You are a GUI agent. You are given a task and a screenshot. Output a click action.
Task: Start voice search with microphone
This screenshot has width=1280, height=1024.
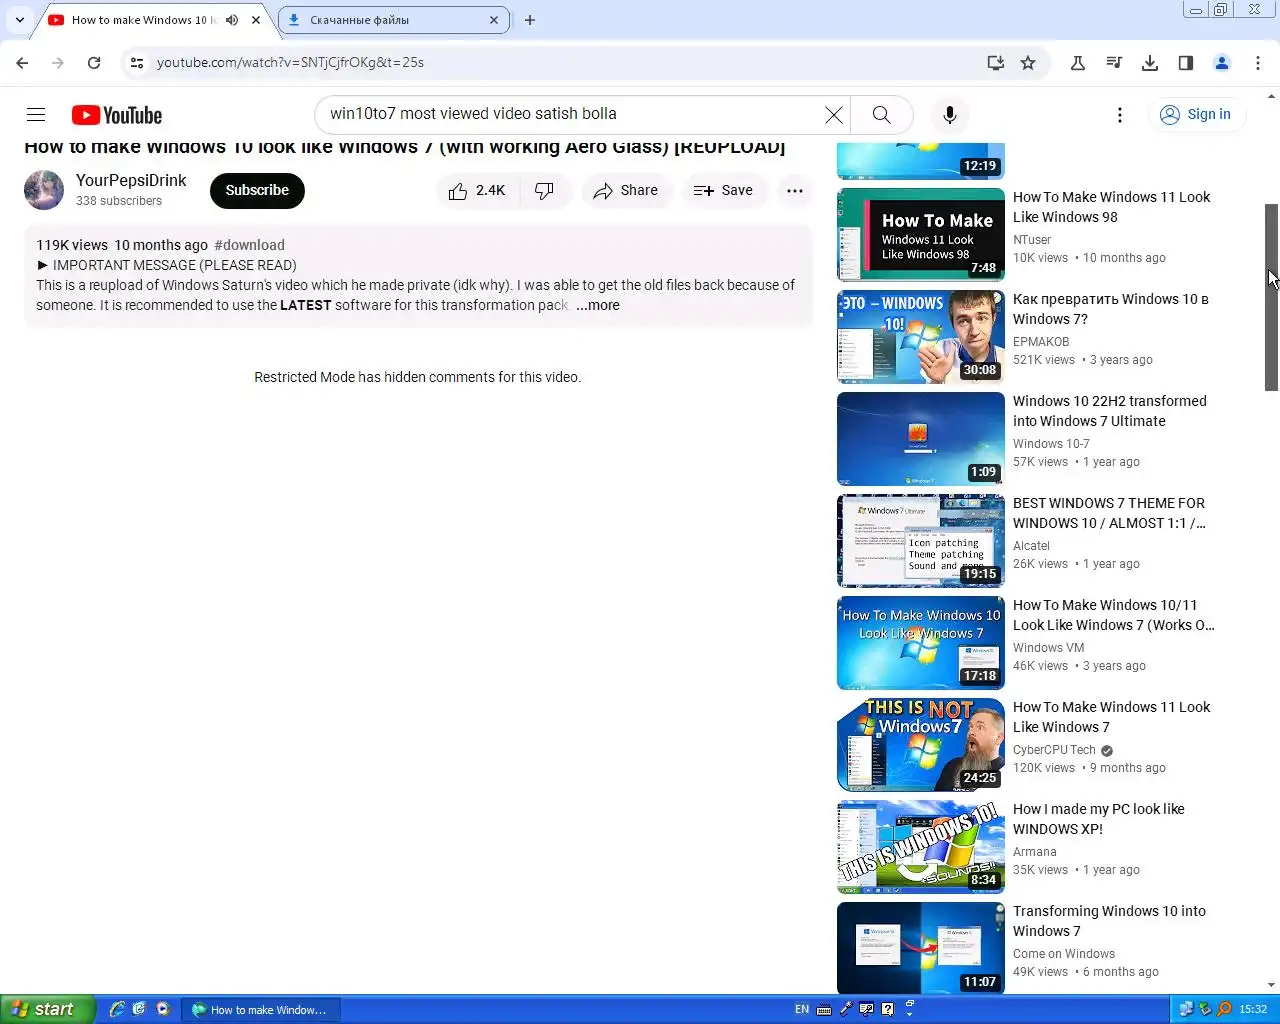pos(950,114)
